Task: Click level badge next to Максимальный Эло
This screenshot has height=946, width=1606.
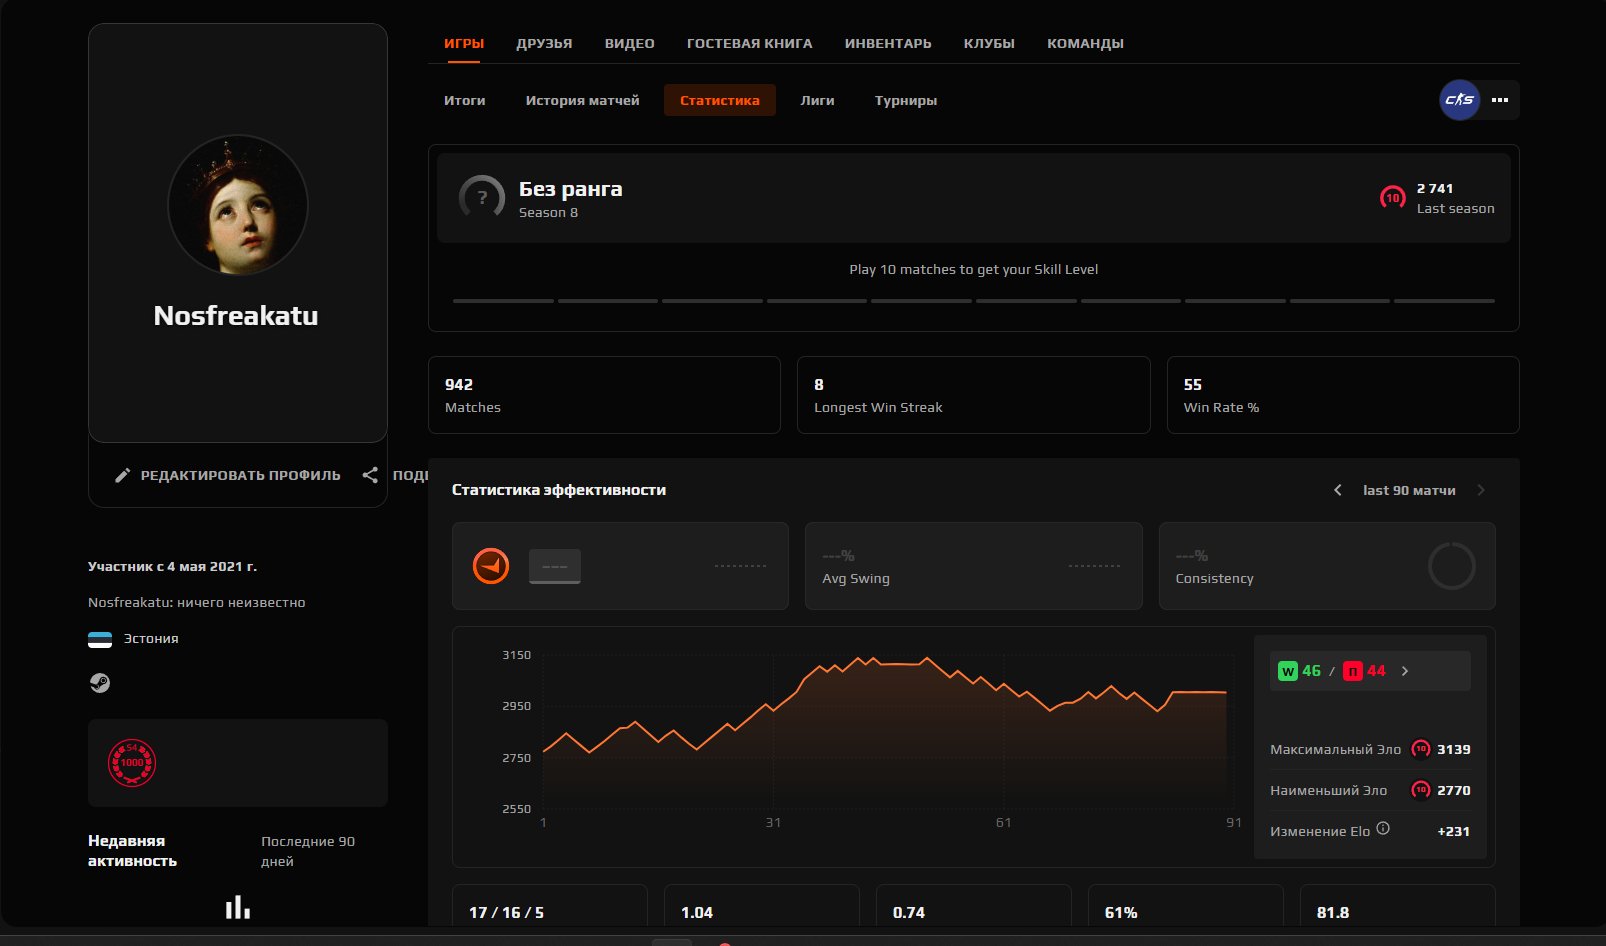Action: coord(1420,749)
